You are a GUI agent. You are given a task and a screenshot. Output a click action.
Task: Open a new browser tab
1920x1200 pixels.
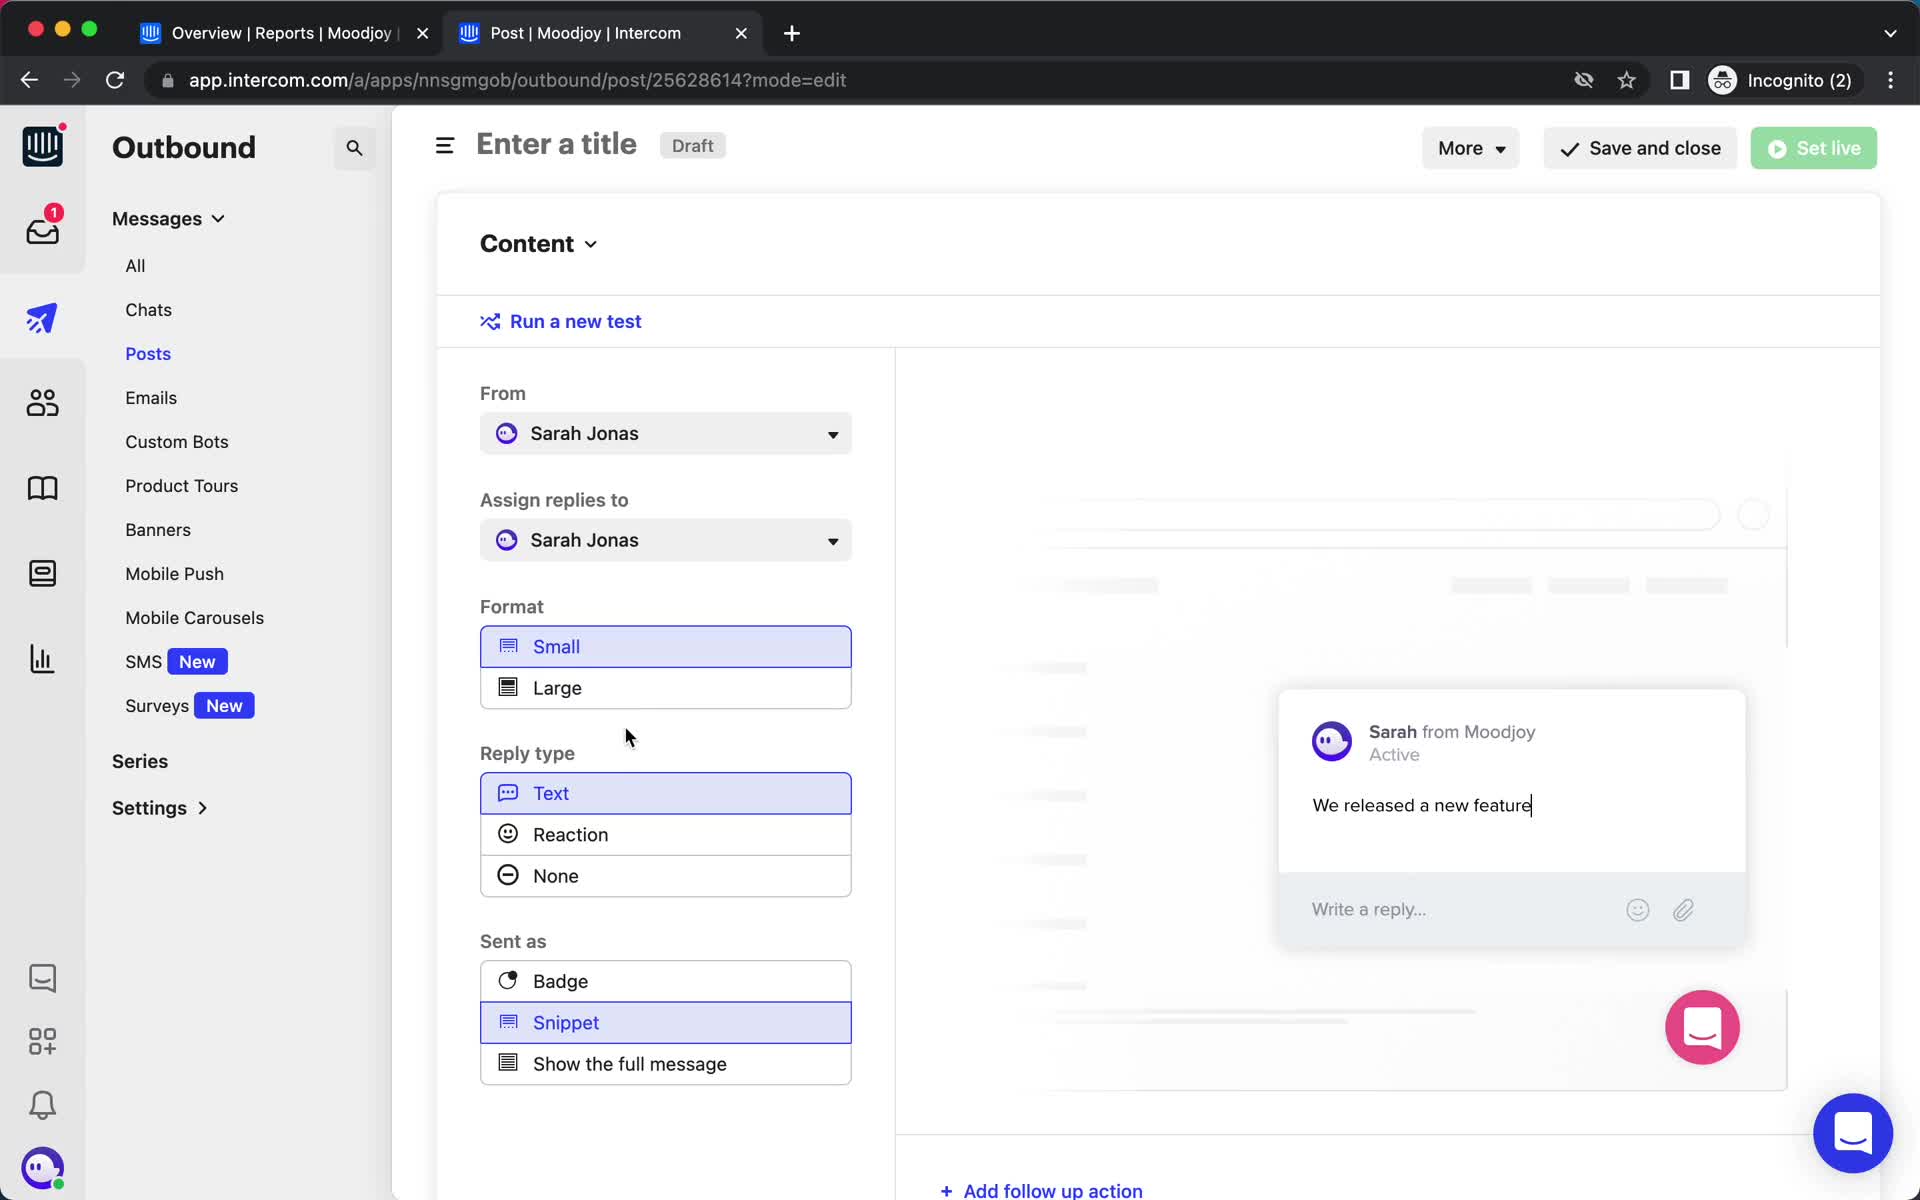[x=792, y=33]
